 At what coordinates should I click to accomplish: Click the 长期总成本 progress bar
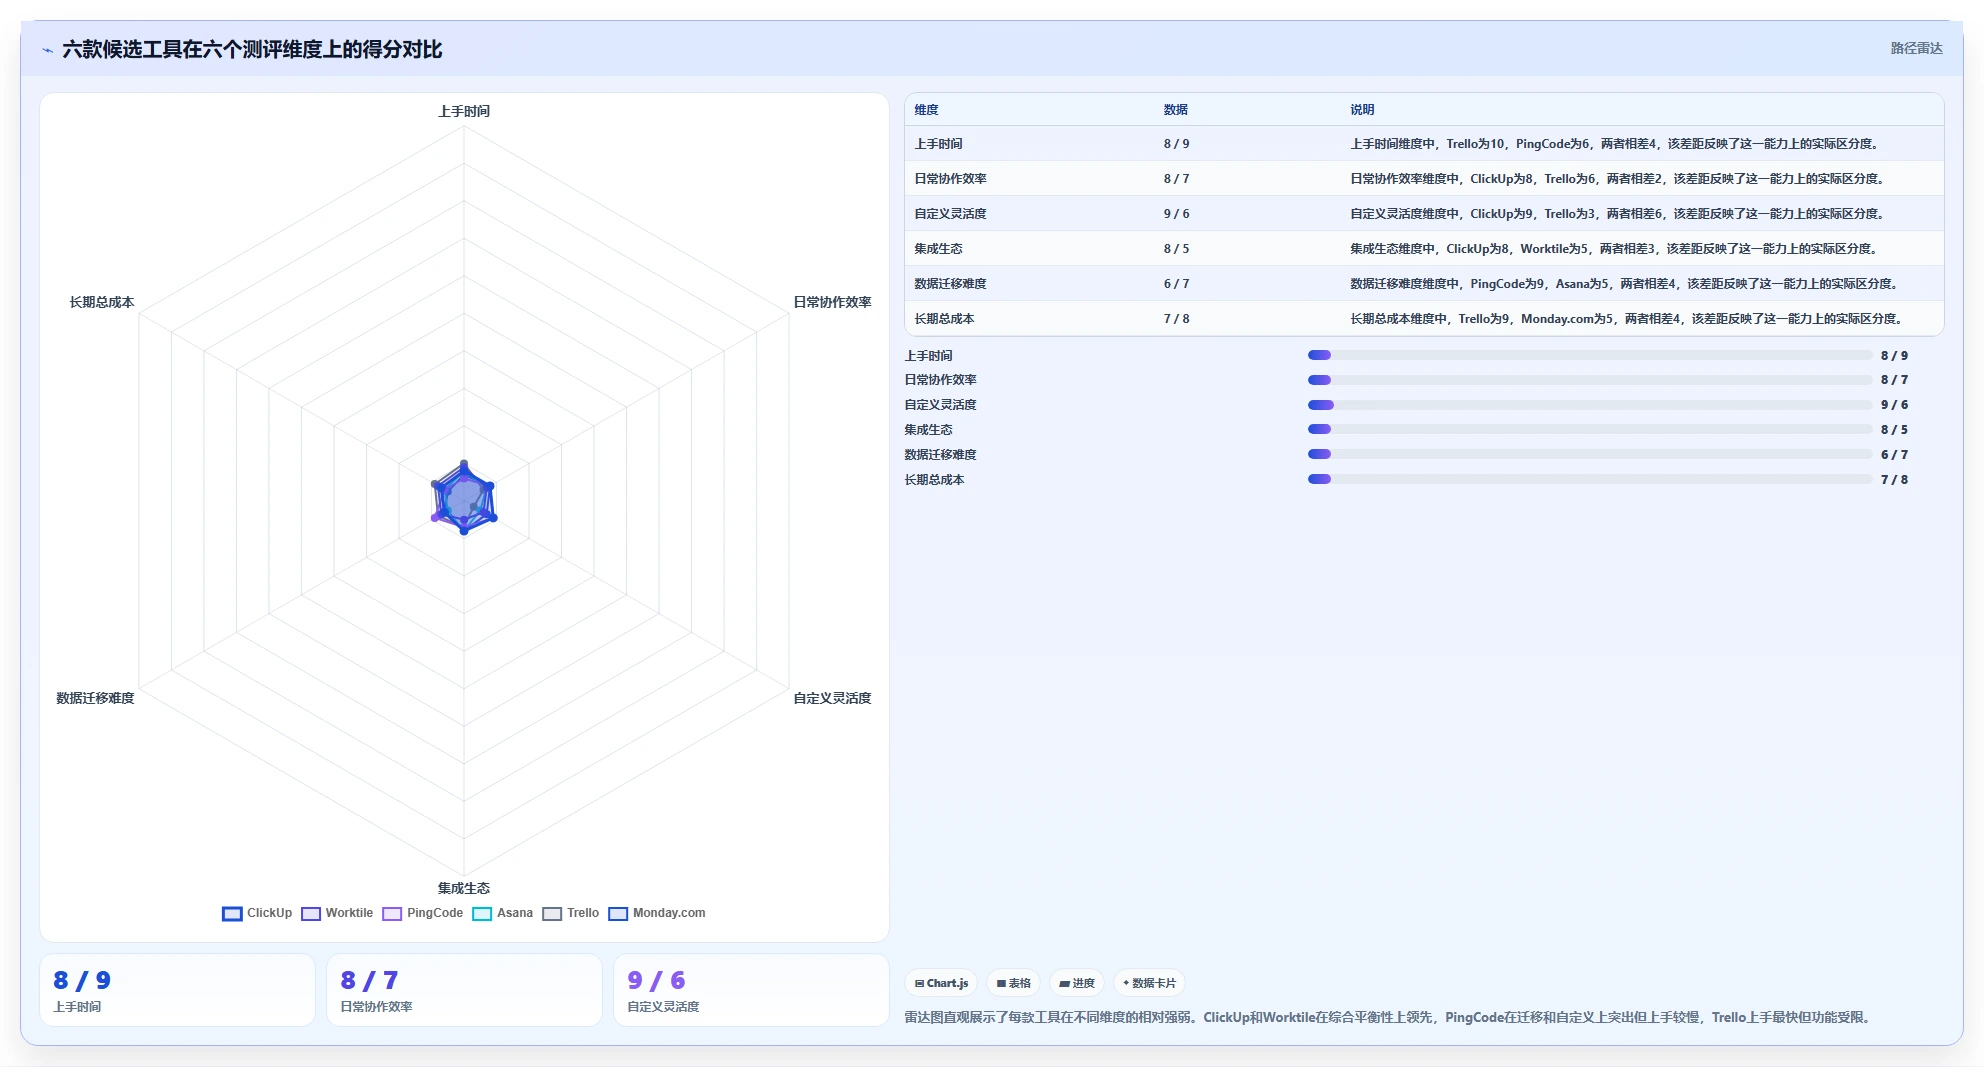coord(1590,479)
